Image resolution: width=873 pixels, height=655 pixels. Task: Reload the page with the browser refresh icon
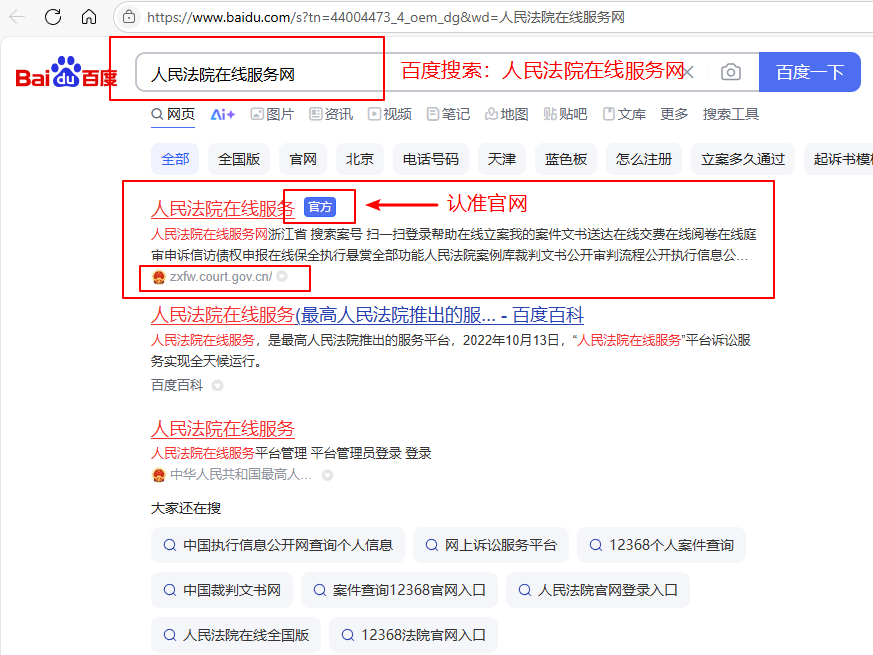point(53,17)
